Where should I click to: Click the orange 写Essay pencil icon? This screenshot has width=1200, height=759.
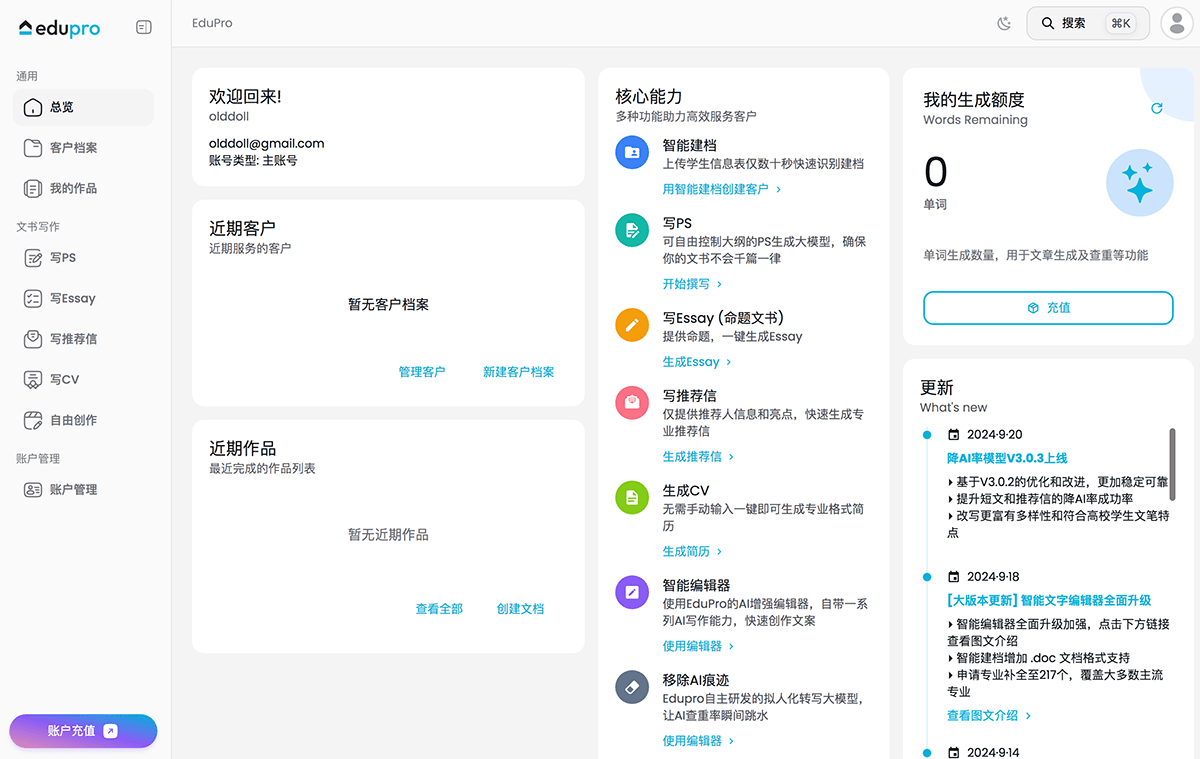pyautogui.click(x=632, y=325)
